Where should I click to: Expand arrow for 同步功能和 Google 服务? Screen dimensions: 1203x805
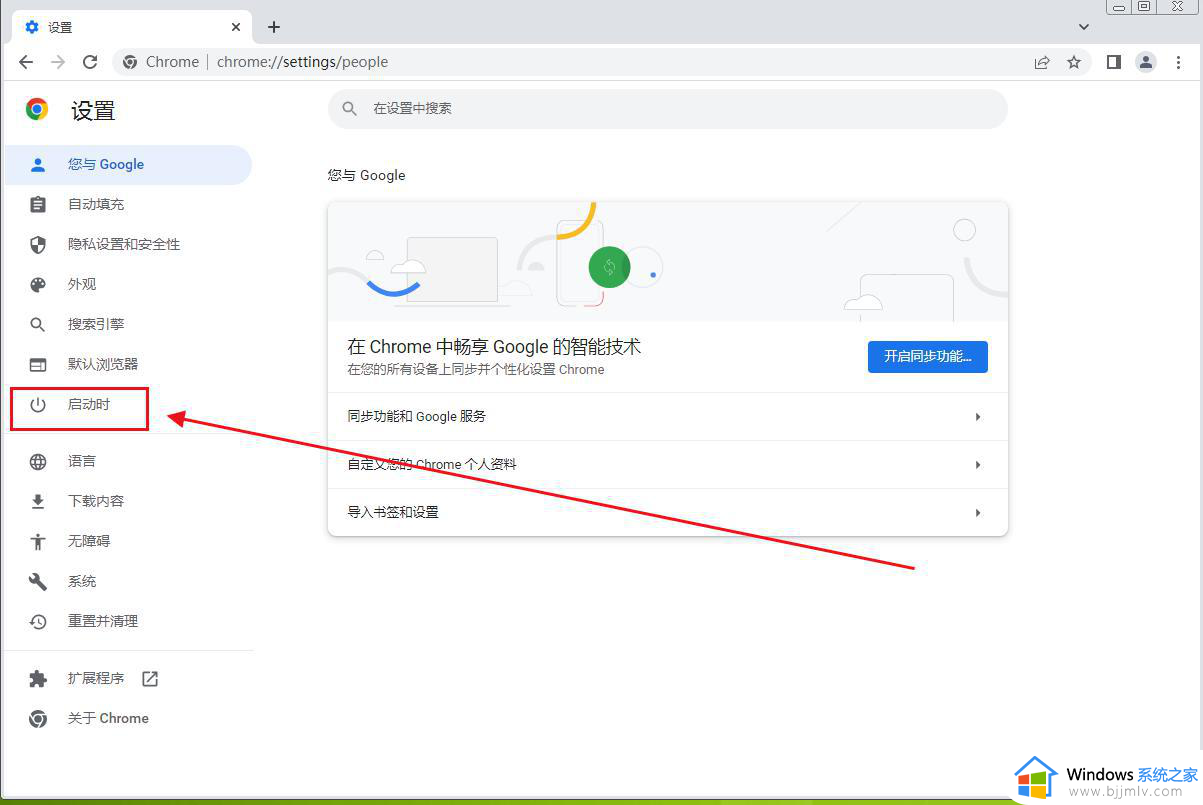click(x=978, y=417)
